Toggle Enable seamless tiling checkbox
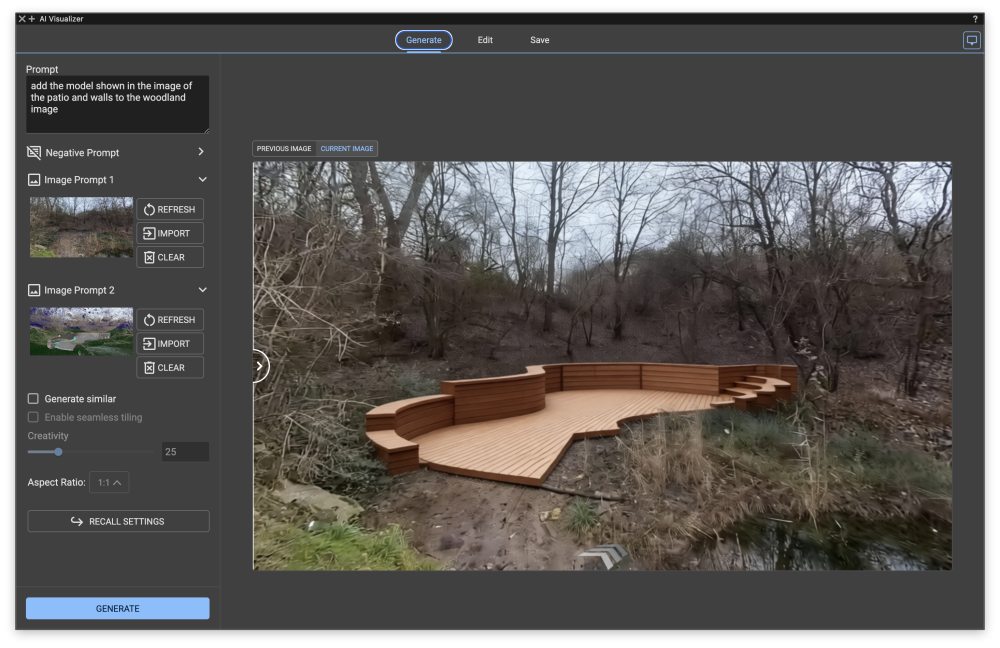Screen dimensions: 1000x648 tap(33, 417)
